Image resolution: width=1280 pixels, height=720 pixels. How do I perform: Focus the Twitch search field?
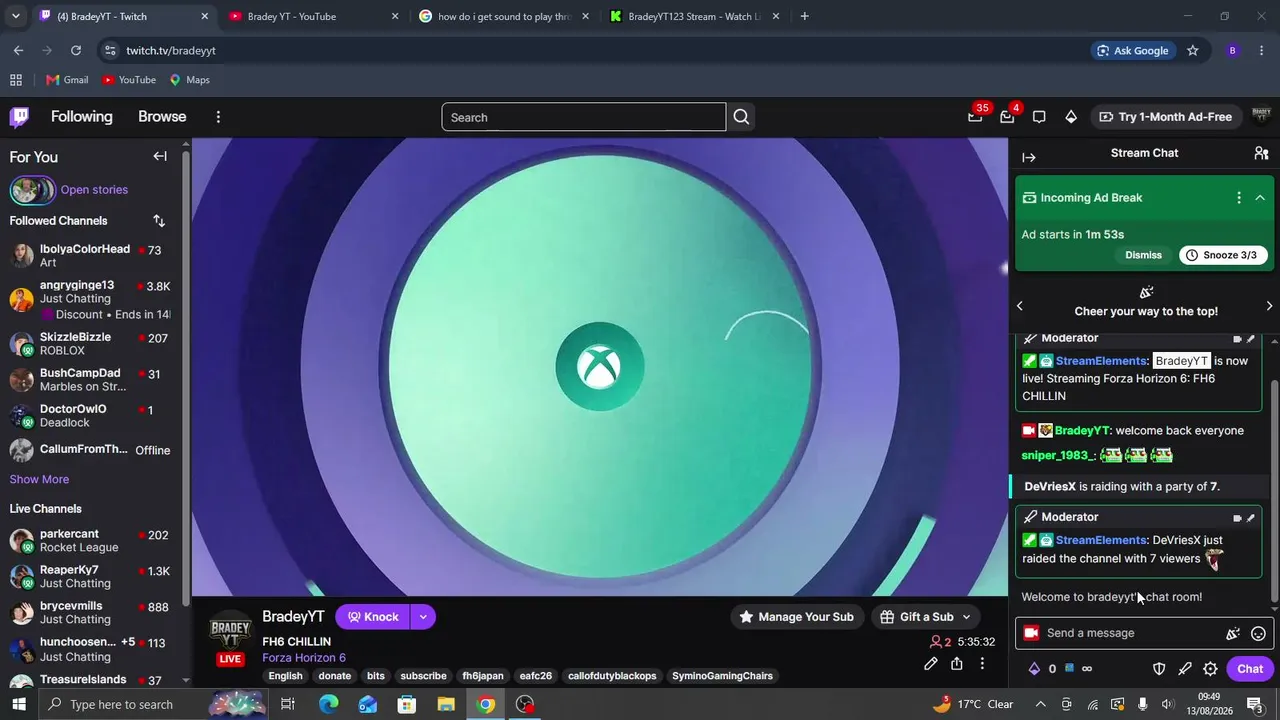coord(584,117)
